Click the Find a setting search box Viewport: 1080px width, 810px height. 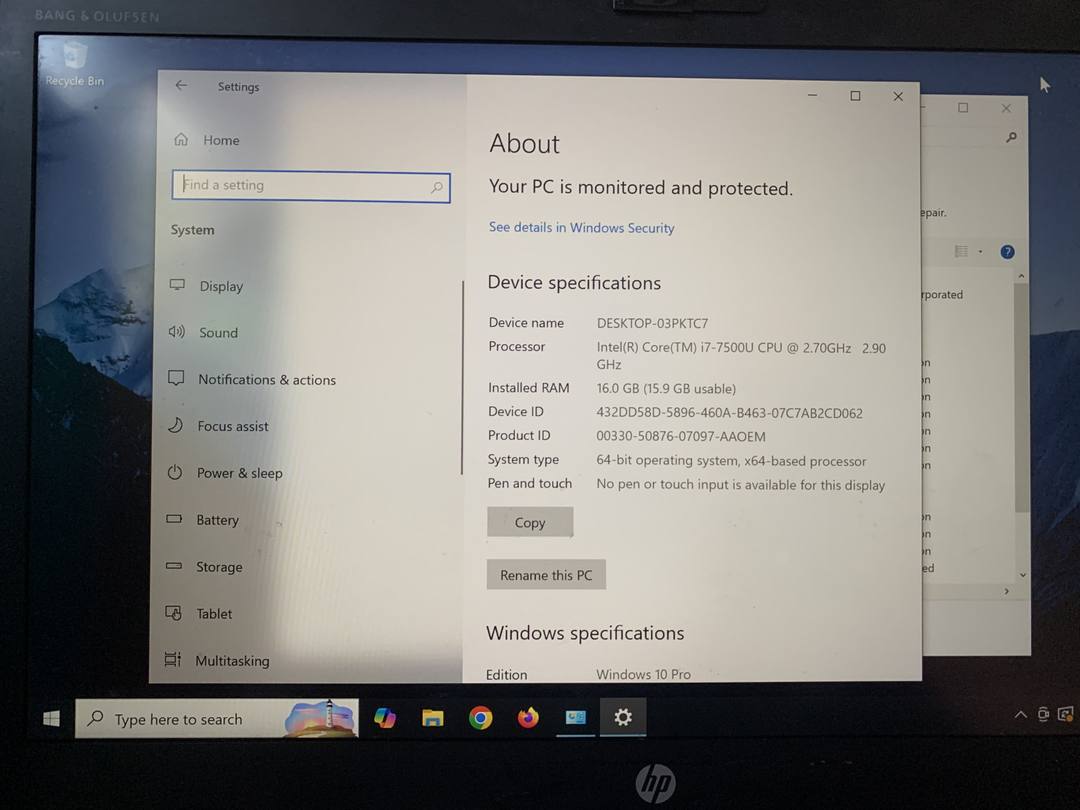[311, 186]
